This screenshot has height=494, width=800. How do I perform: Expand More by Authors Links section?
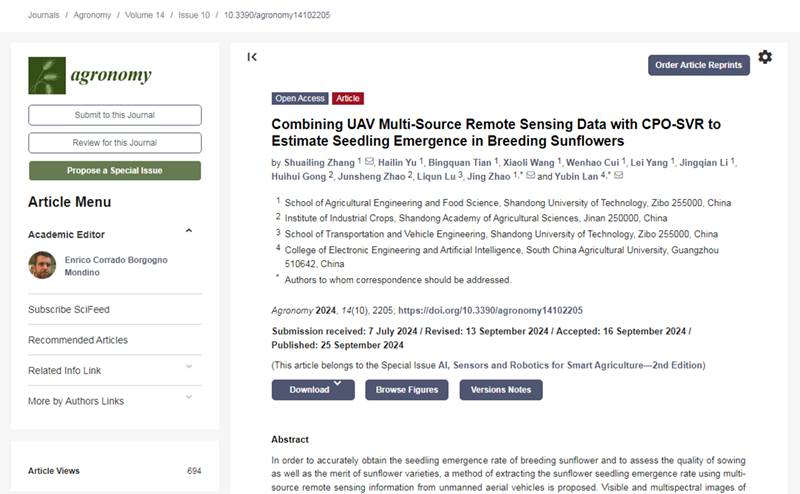tap(189, 400)
